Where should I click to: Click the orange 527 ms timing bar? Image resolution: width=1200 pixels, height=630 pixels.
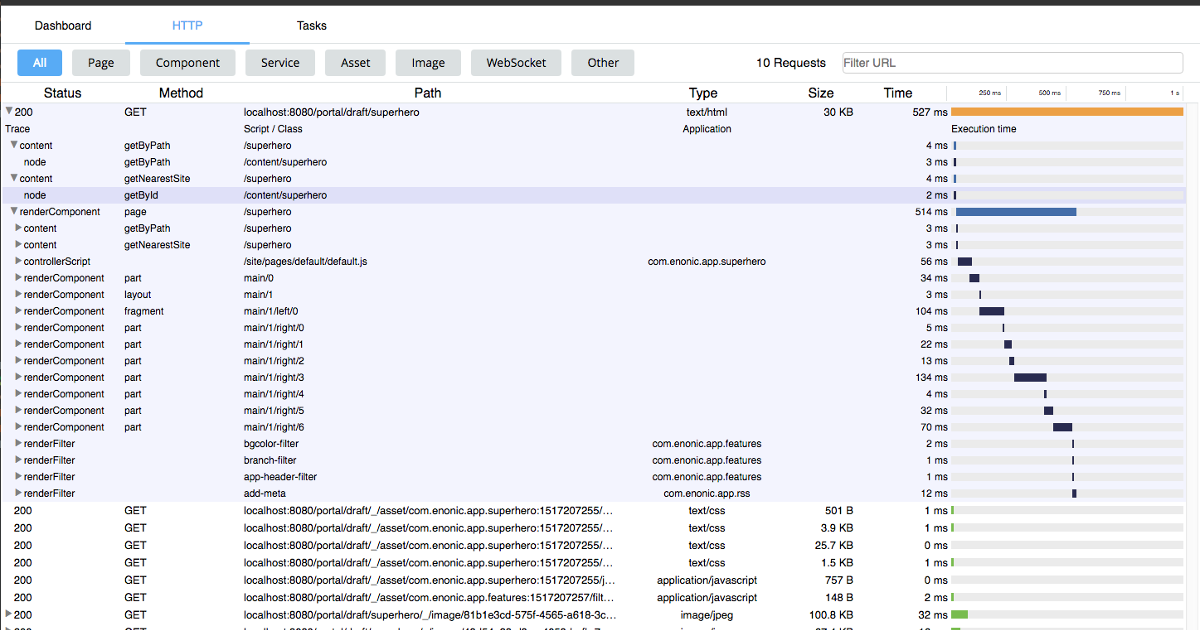click(x=1067, y=112)
